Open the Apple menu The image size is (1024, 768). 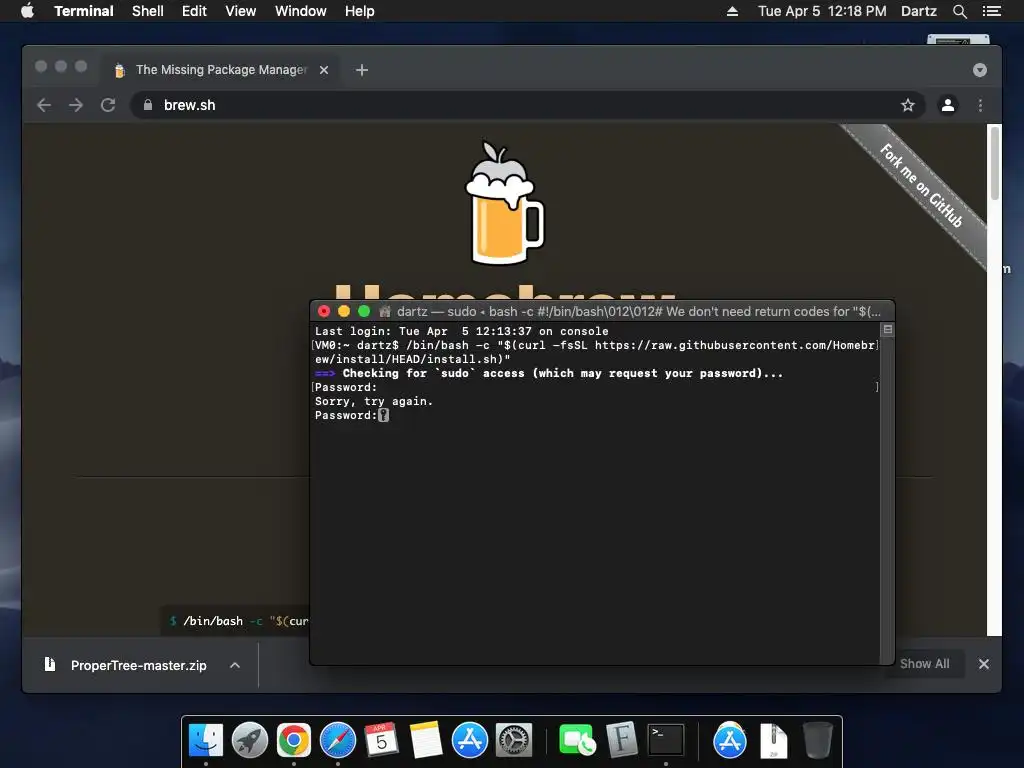tap(27, 11)
